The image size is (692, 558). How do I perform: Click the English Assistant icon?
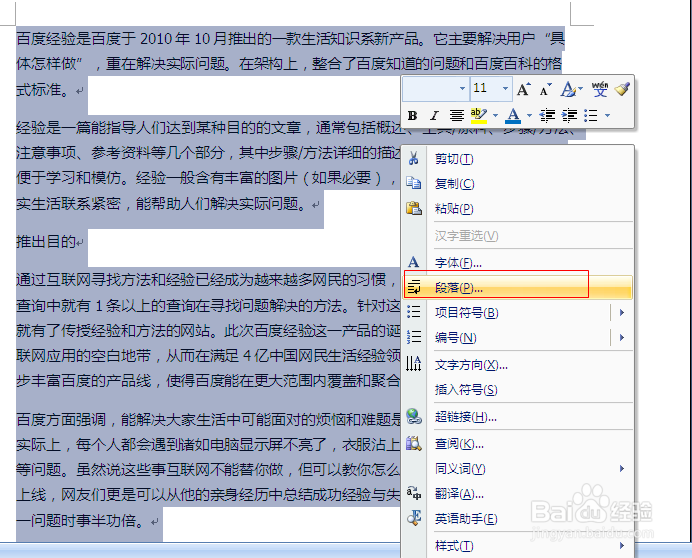click(x=414, y=517)
